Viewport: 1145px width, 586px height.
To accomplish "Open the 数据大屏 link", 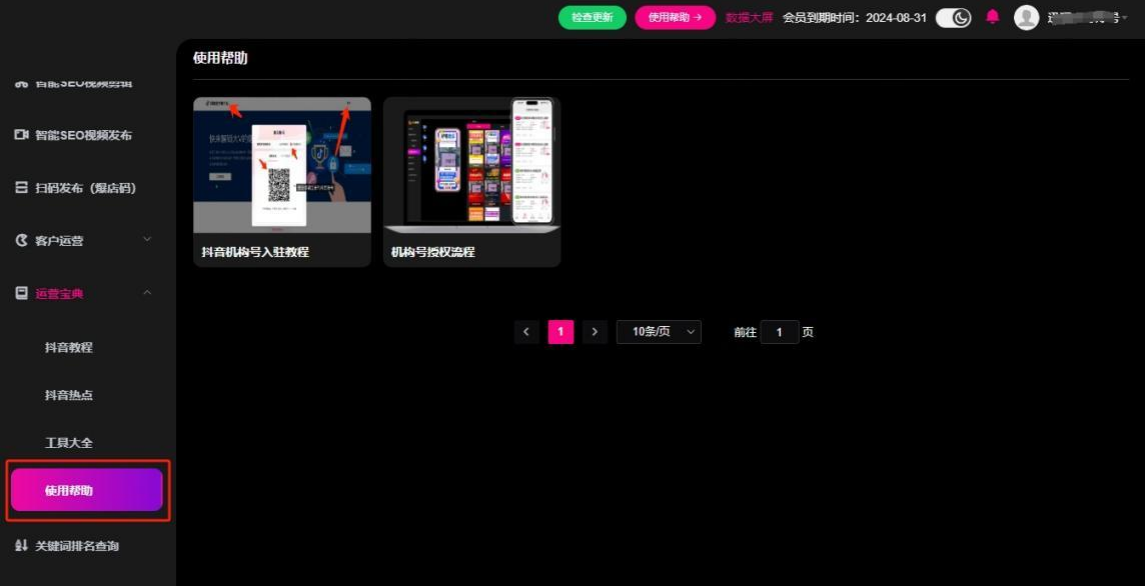I will (749, 17).
